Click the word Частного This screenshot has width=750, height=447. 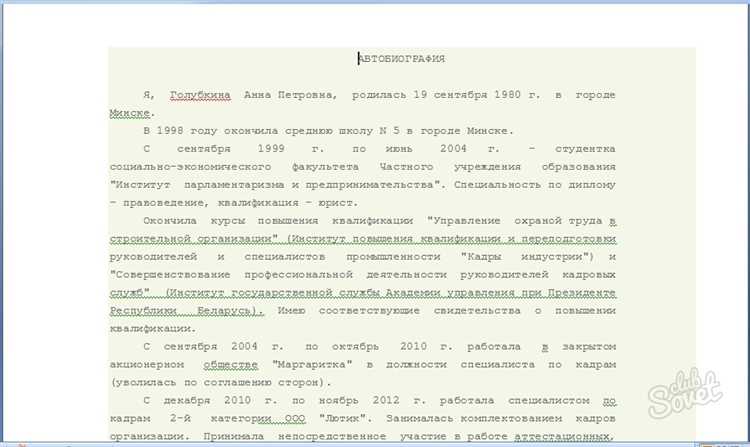[x=407, y=167]
